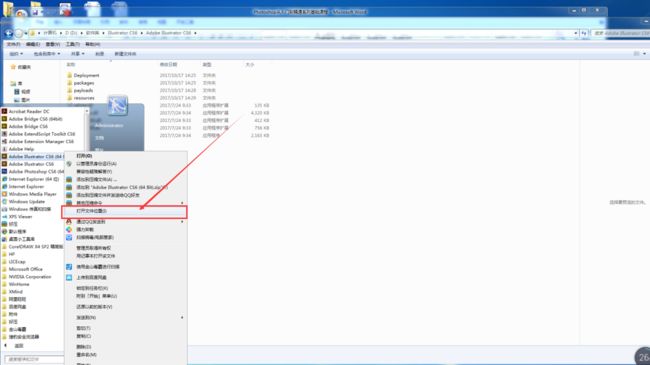Choose Open file location context item
This screenshot has width=650, height=365.
click(x=124, y=211)
